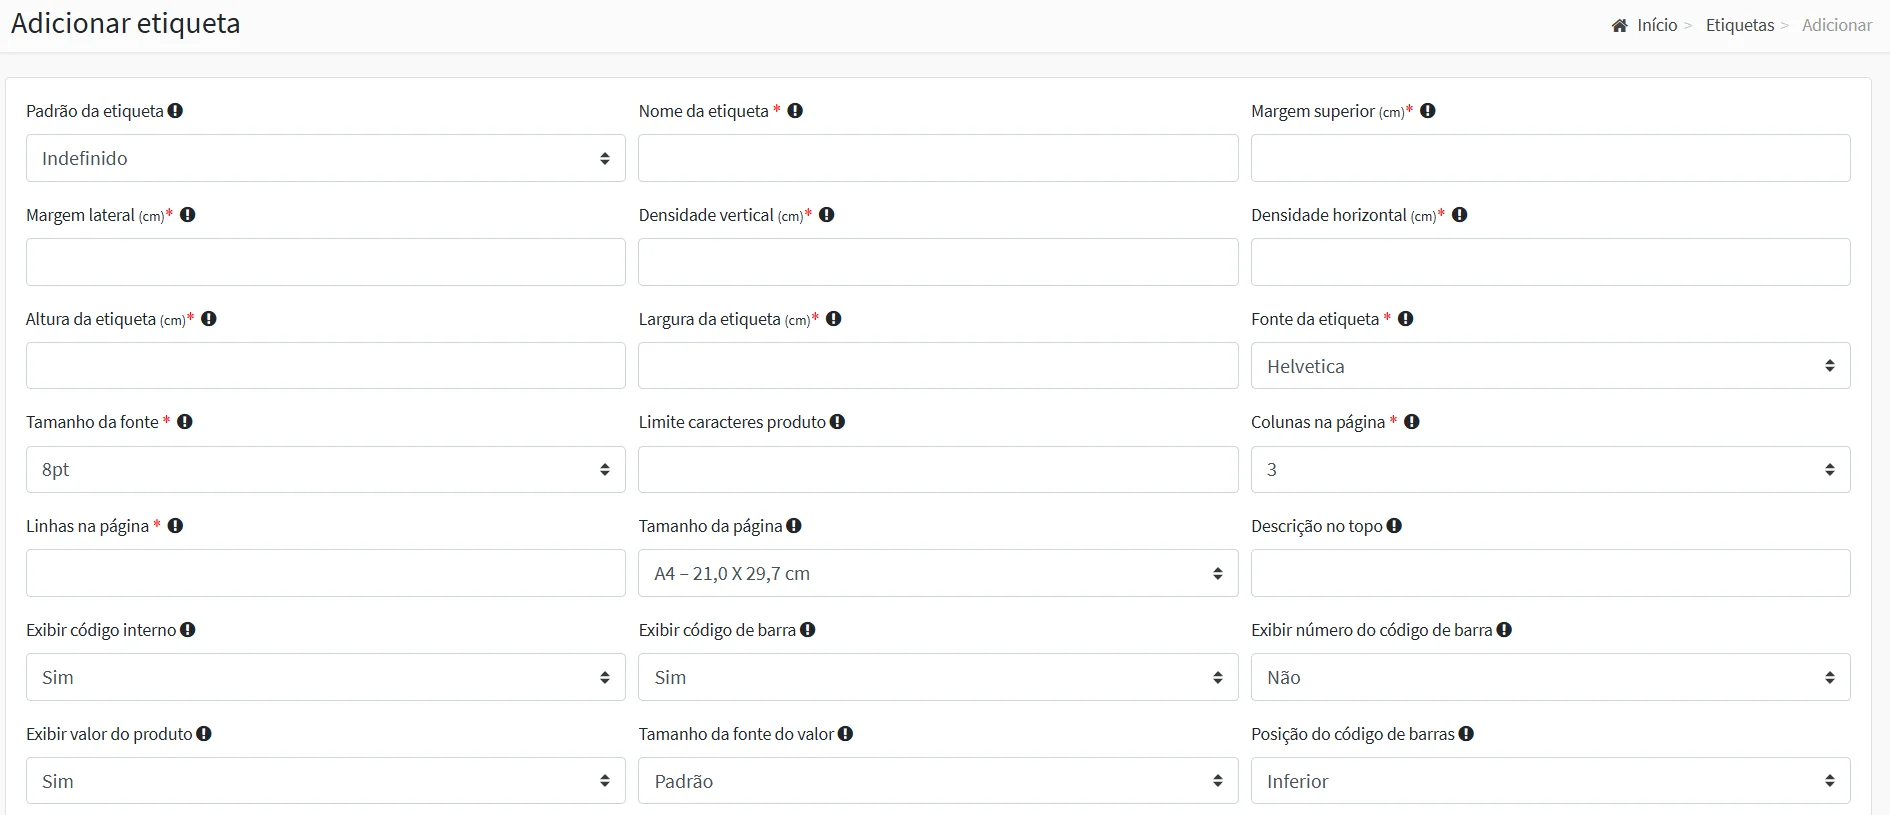The image size is (1890, 815).
Task: Focus the Linhas na página input
Action: coord(325,574)
